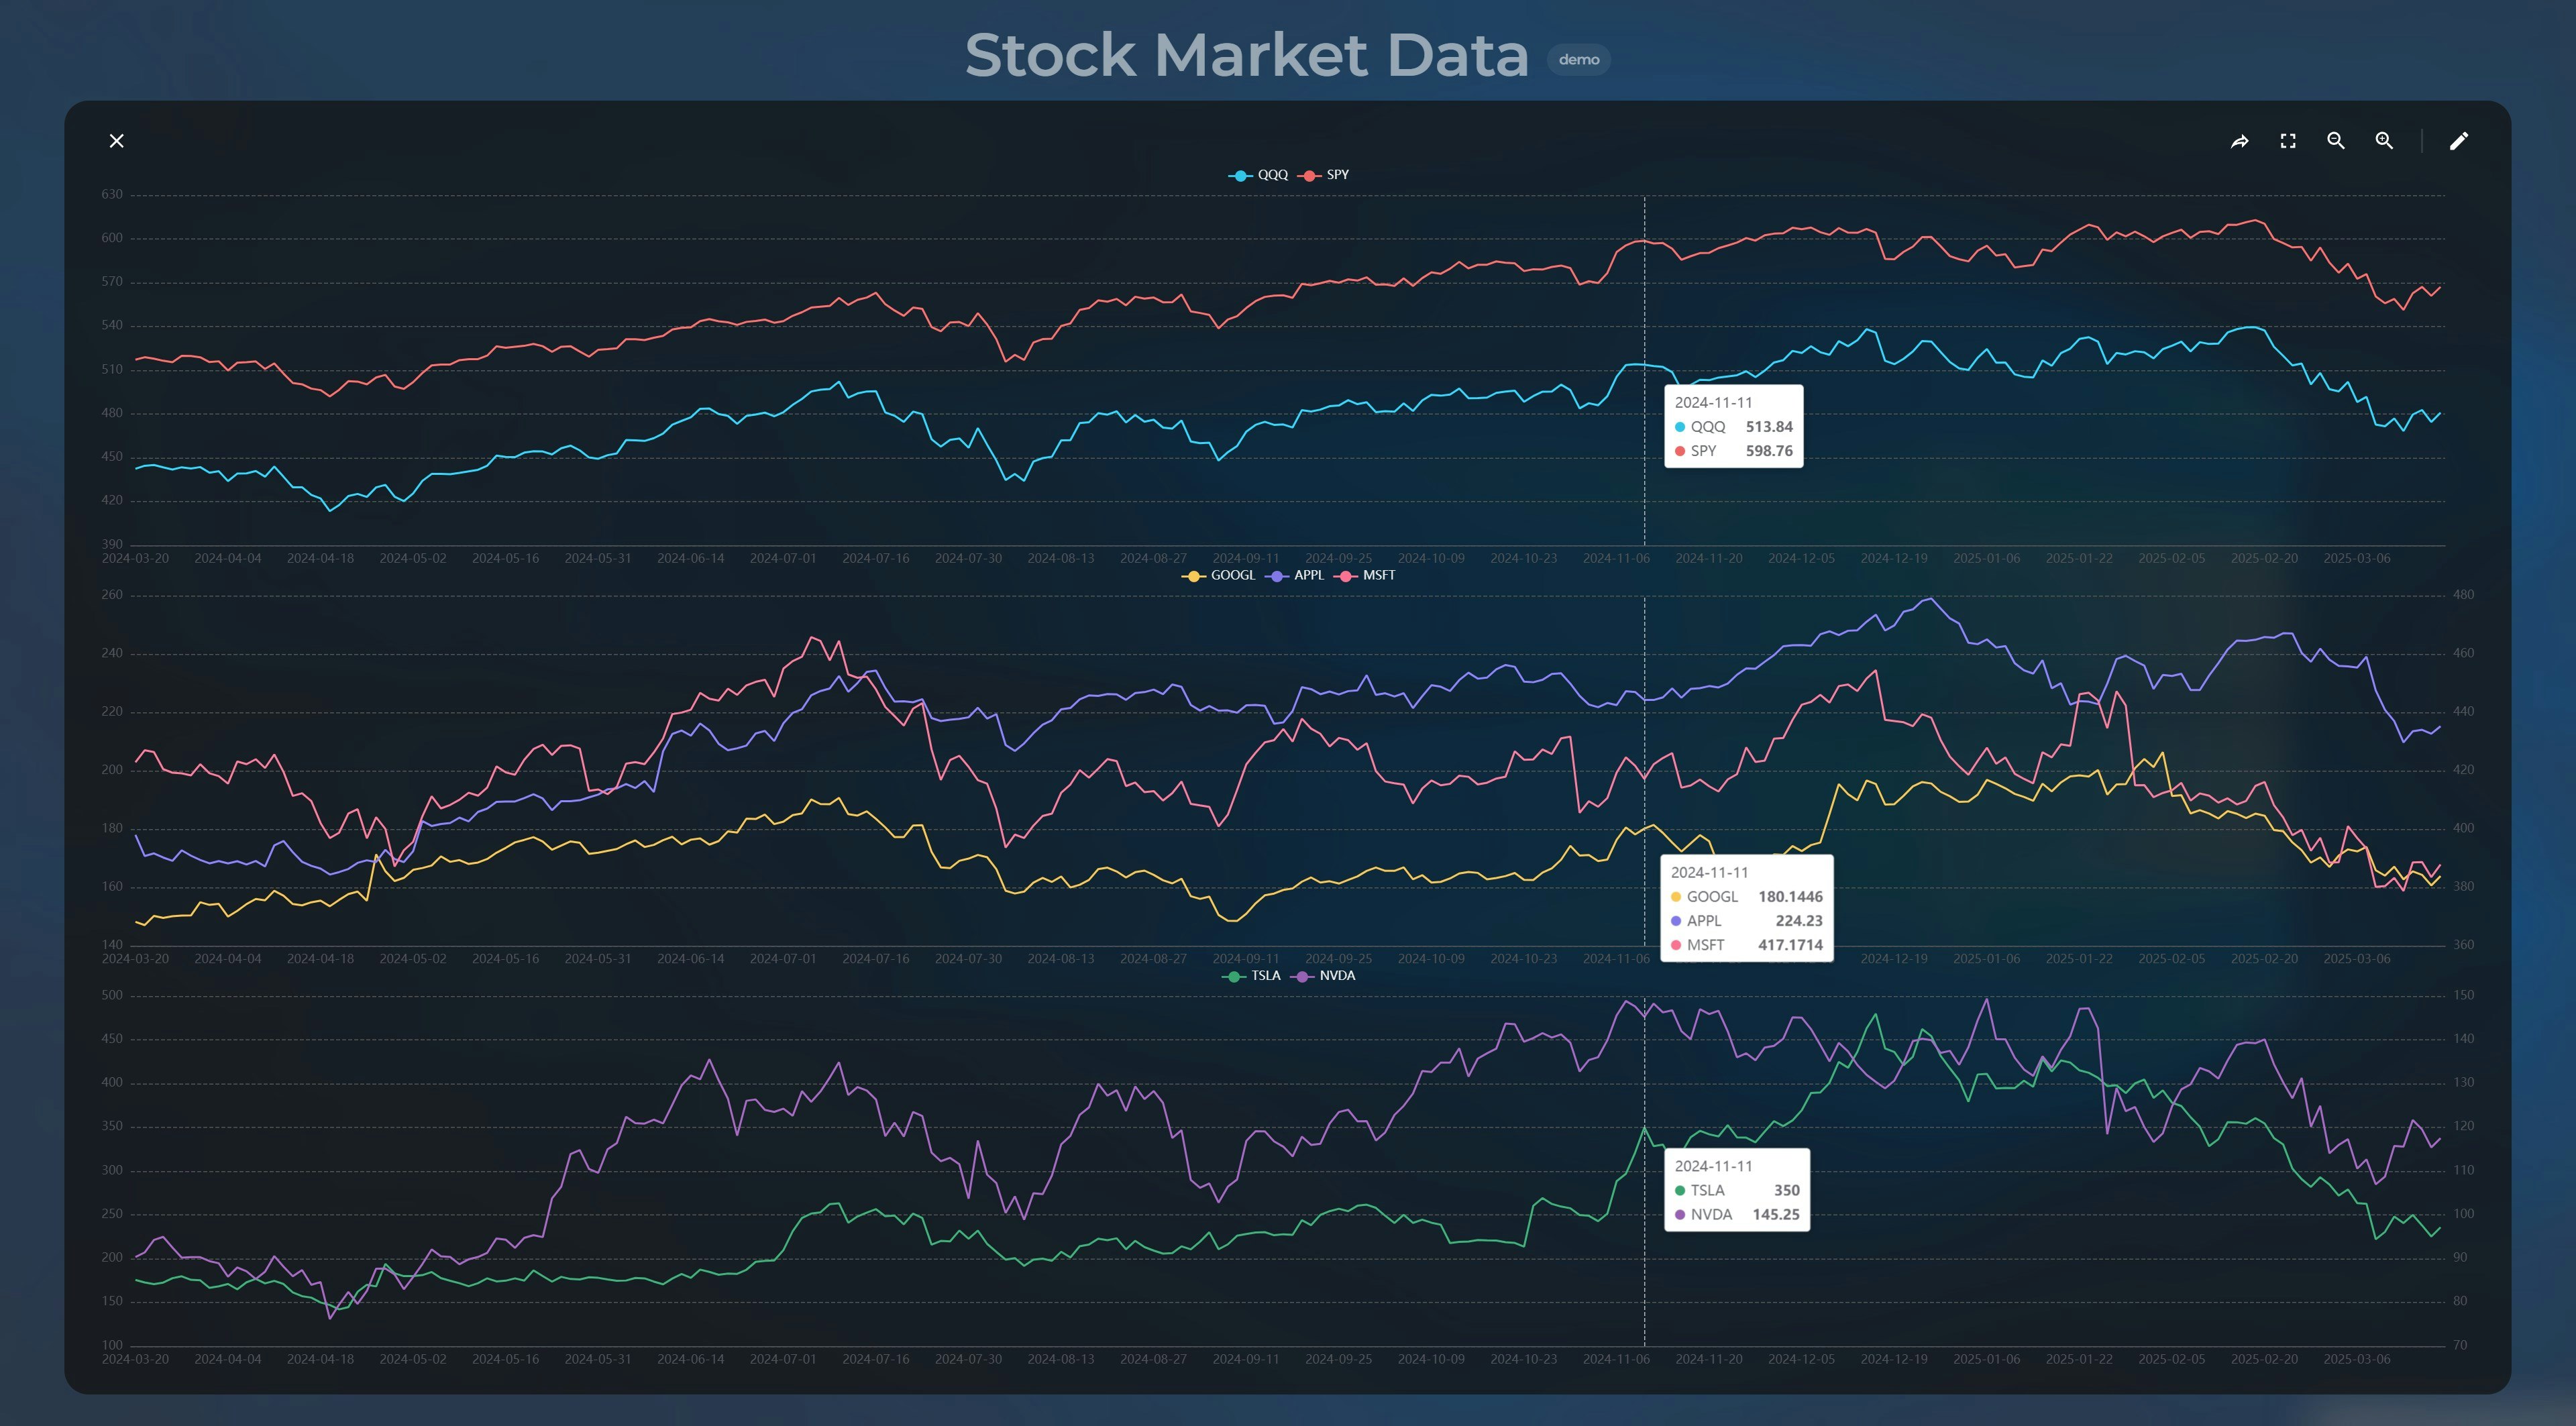This screenshot has width=2576, height=1426.
Task: Close the chart panel with the X icon
Action: pyautogui.click(x=116, y=140)
